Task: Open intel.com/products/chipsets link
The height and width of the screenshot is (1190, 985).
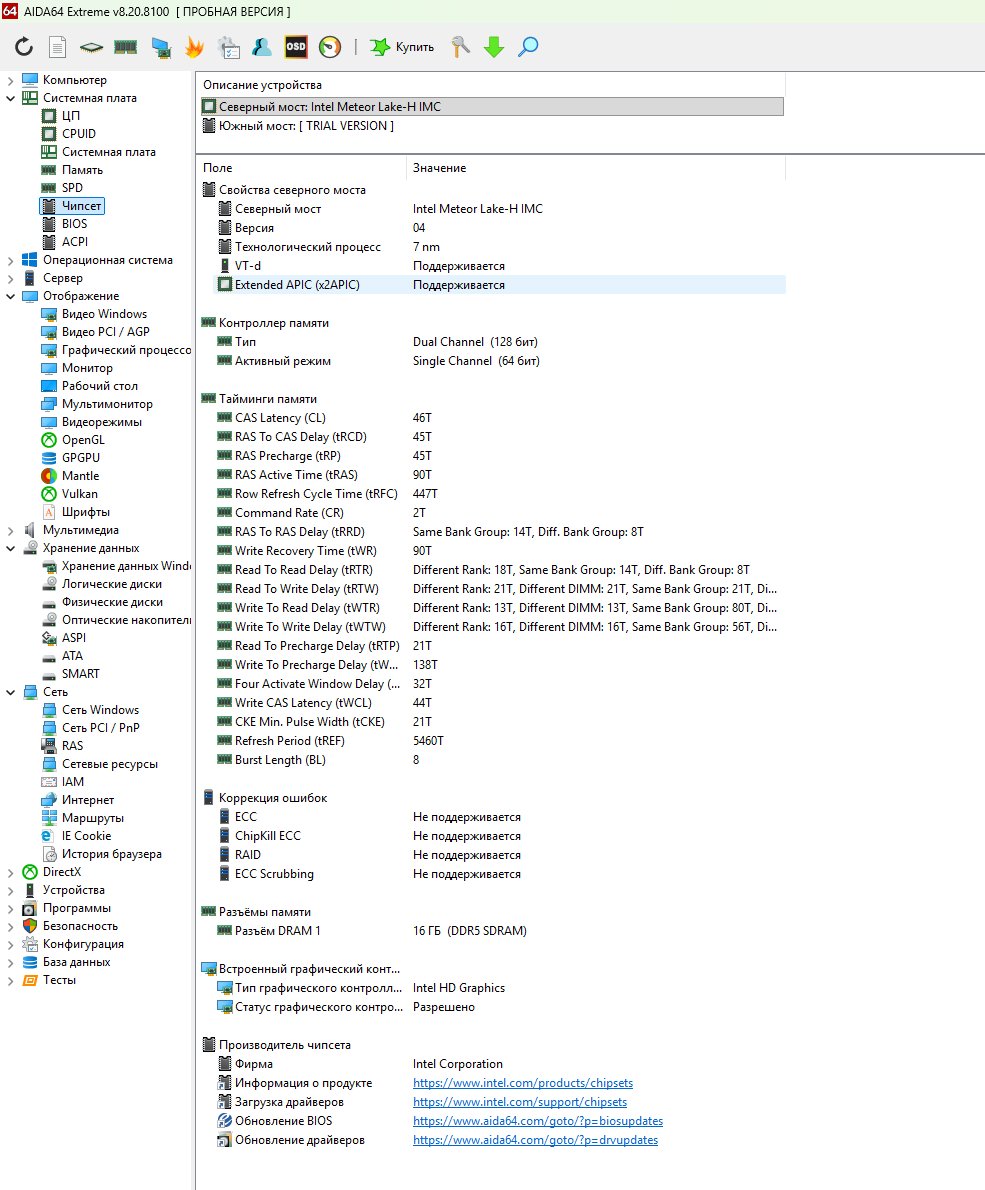Action: coord(523,1083)
